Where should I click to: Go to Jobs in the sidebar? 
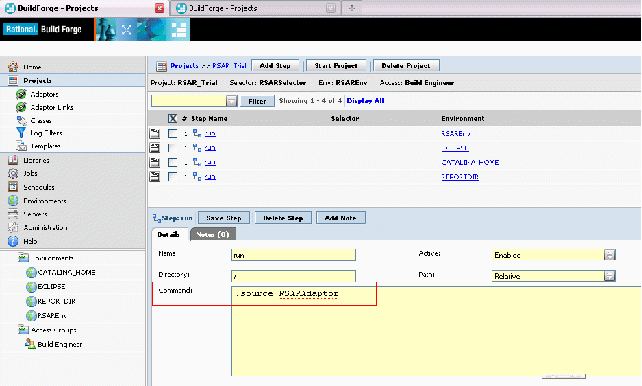[x=30, y=173]
